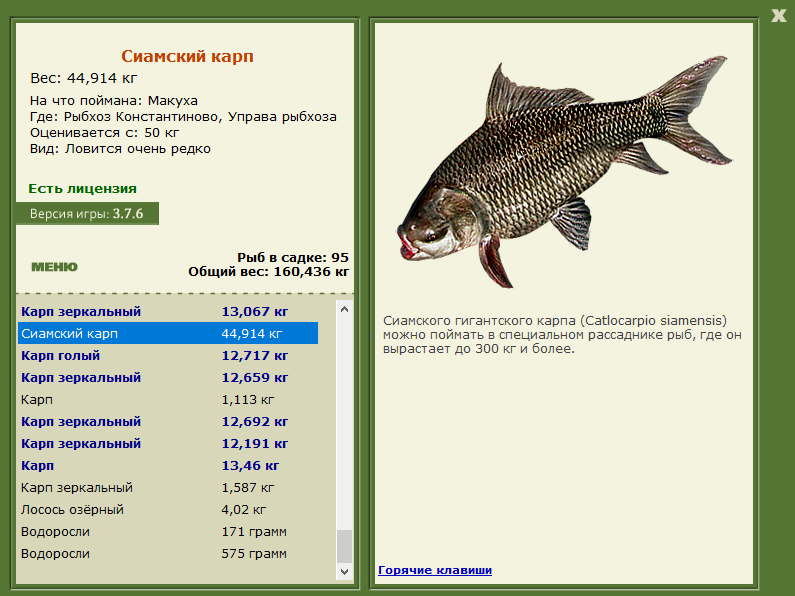Screen dimensions: 795x596
Task: Select Лосось озёрный 4,02 кг entry
Action: [x=168, y=510]
